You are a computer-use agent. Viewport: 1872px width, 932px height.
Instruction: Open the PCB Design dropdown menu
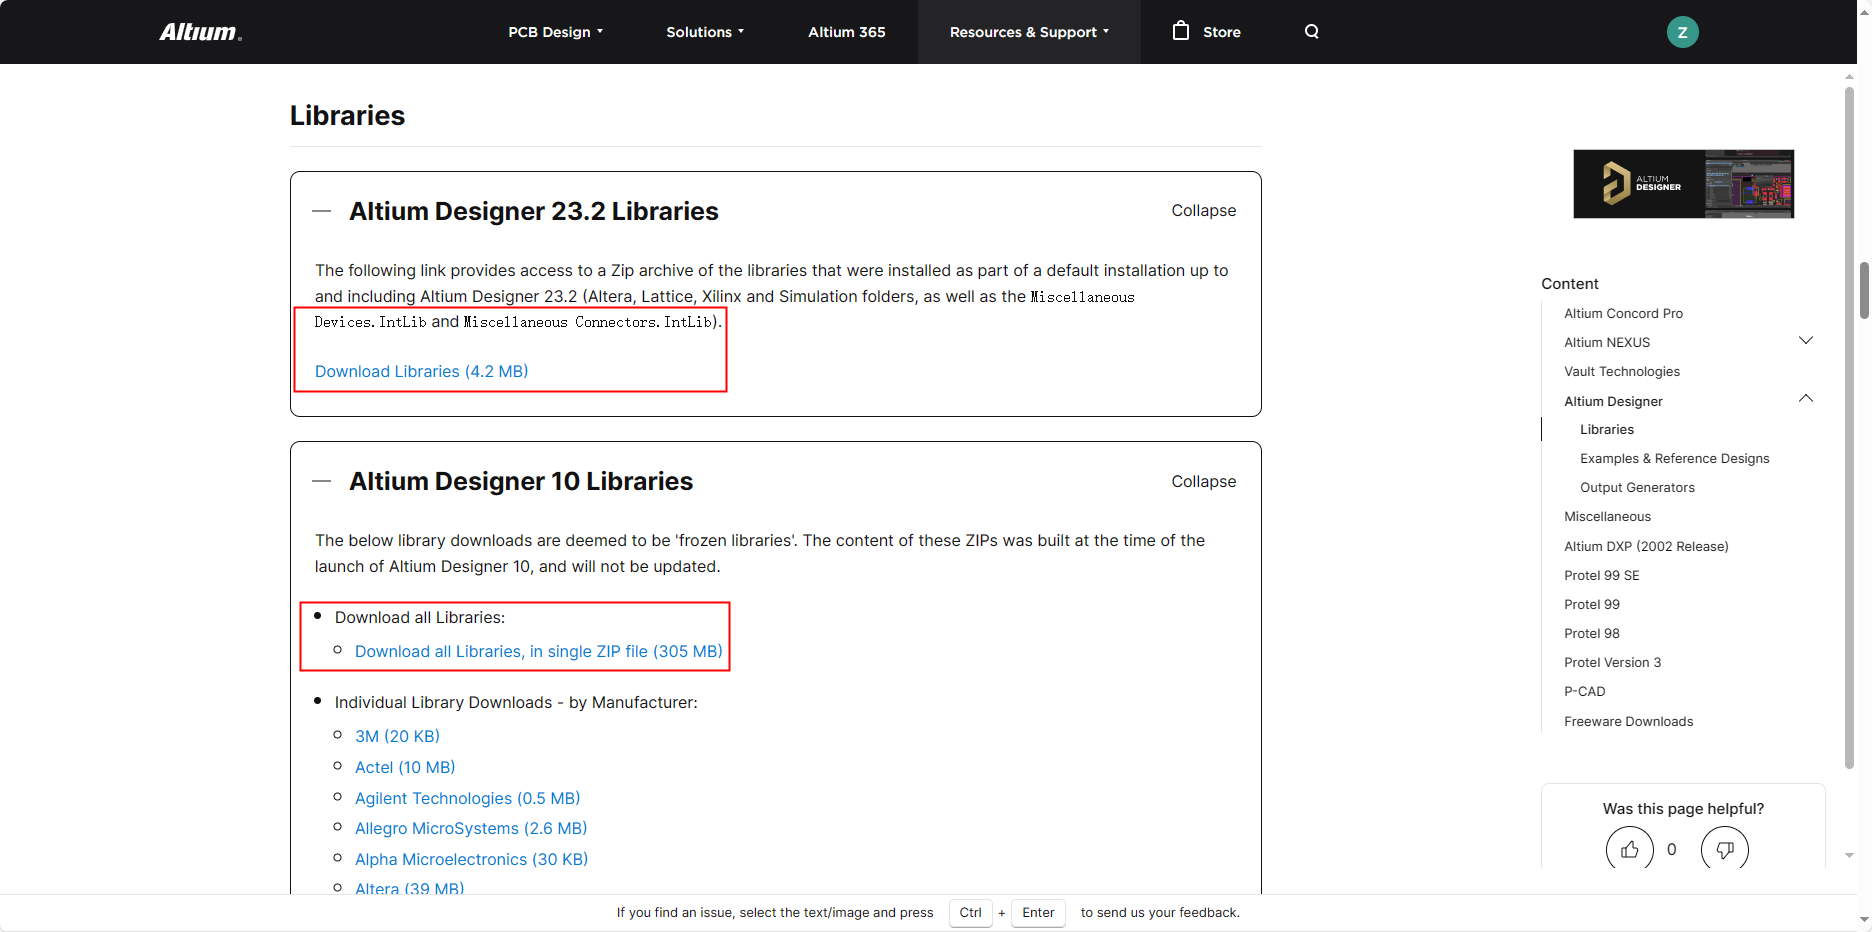pyautogui.click(x=555, y=32)
